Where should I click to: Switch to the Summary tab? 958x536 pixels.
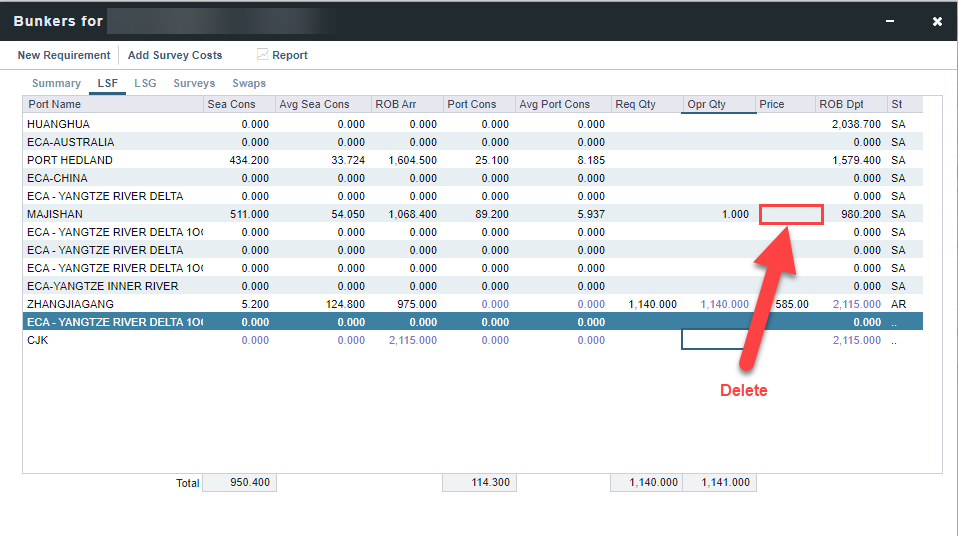click(56, 83)
